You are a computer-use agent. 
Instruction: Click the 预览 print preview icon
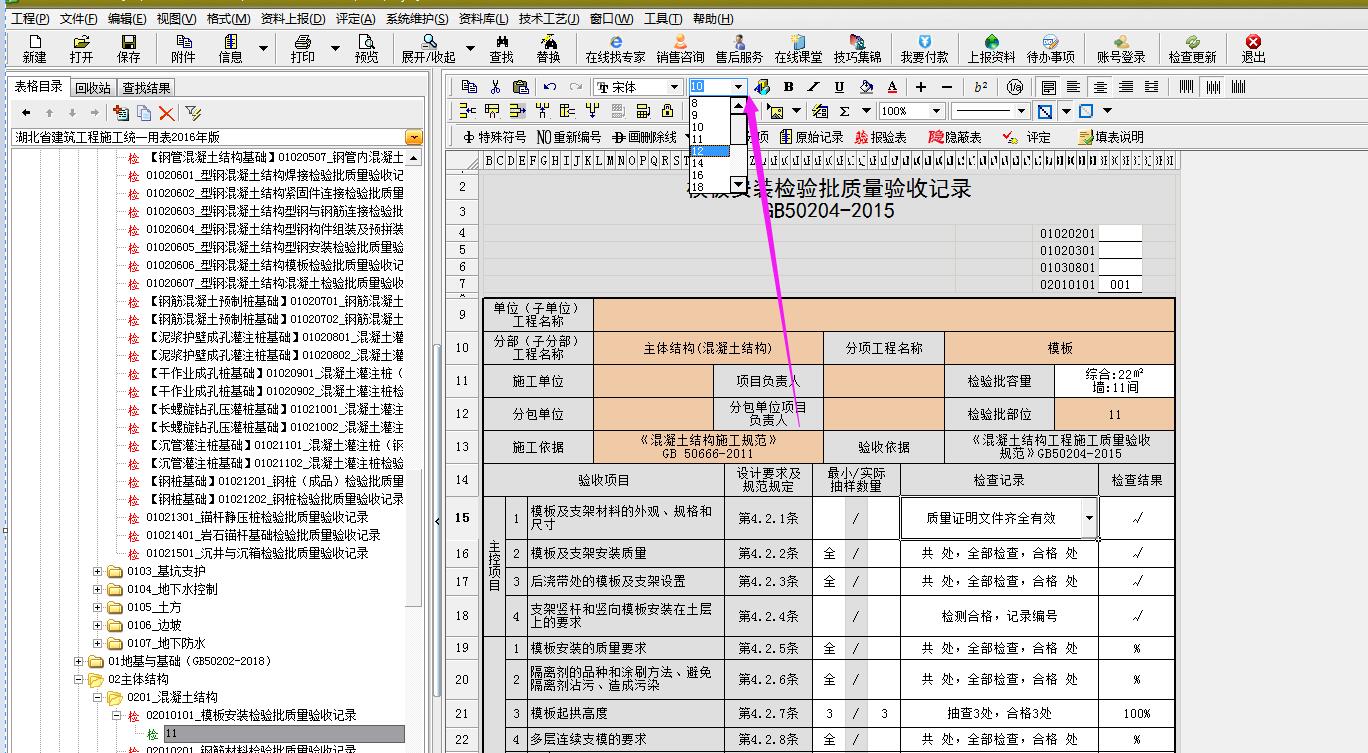366,48
